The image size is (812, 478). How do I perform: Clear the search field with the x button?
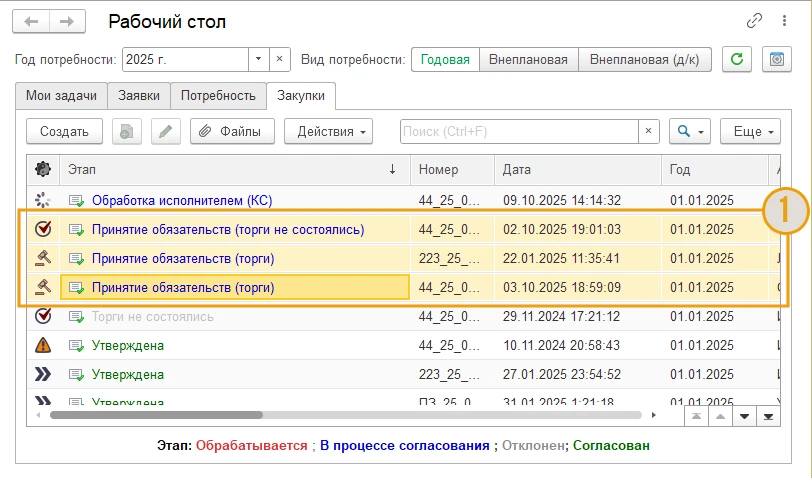[648, 132]
